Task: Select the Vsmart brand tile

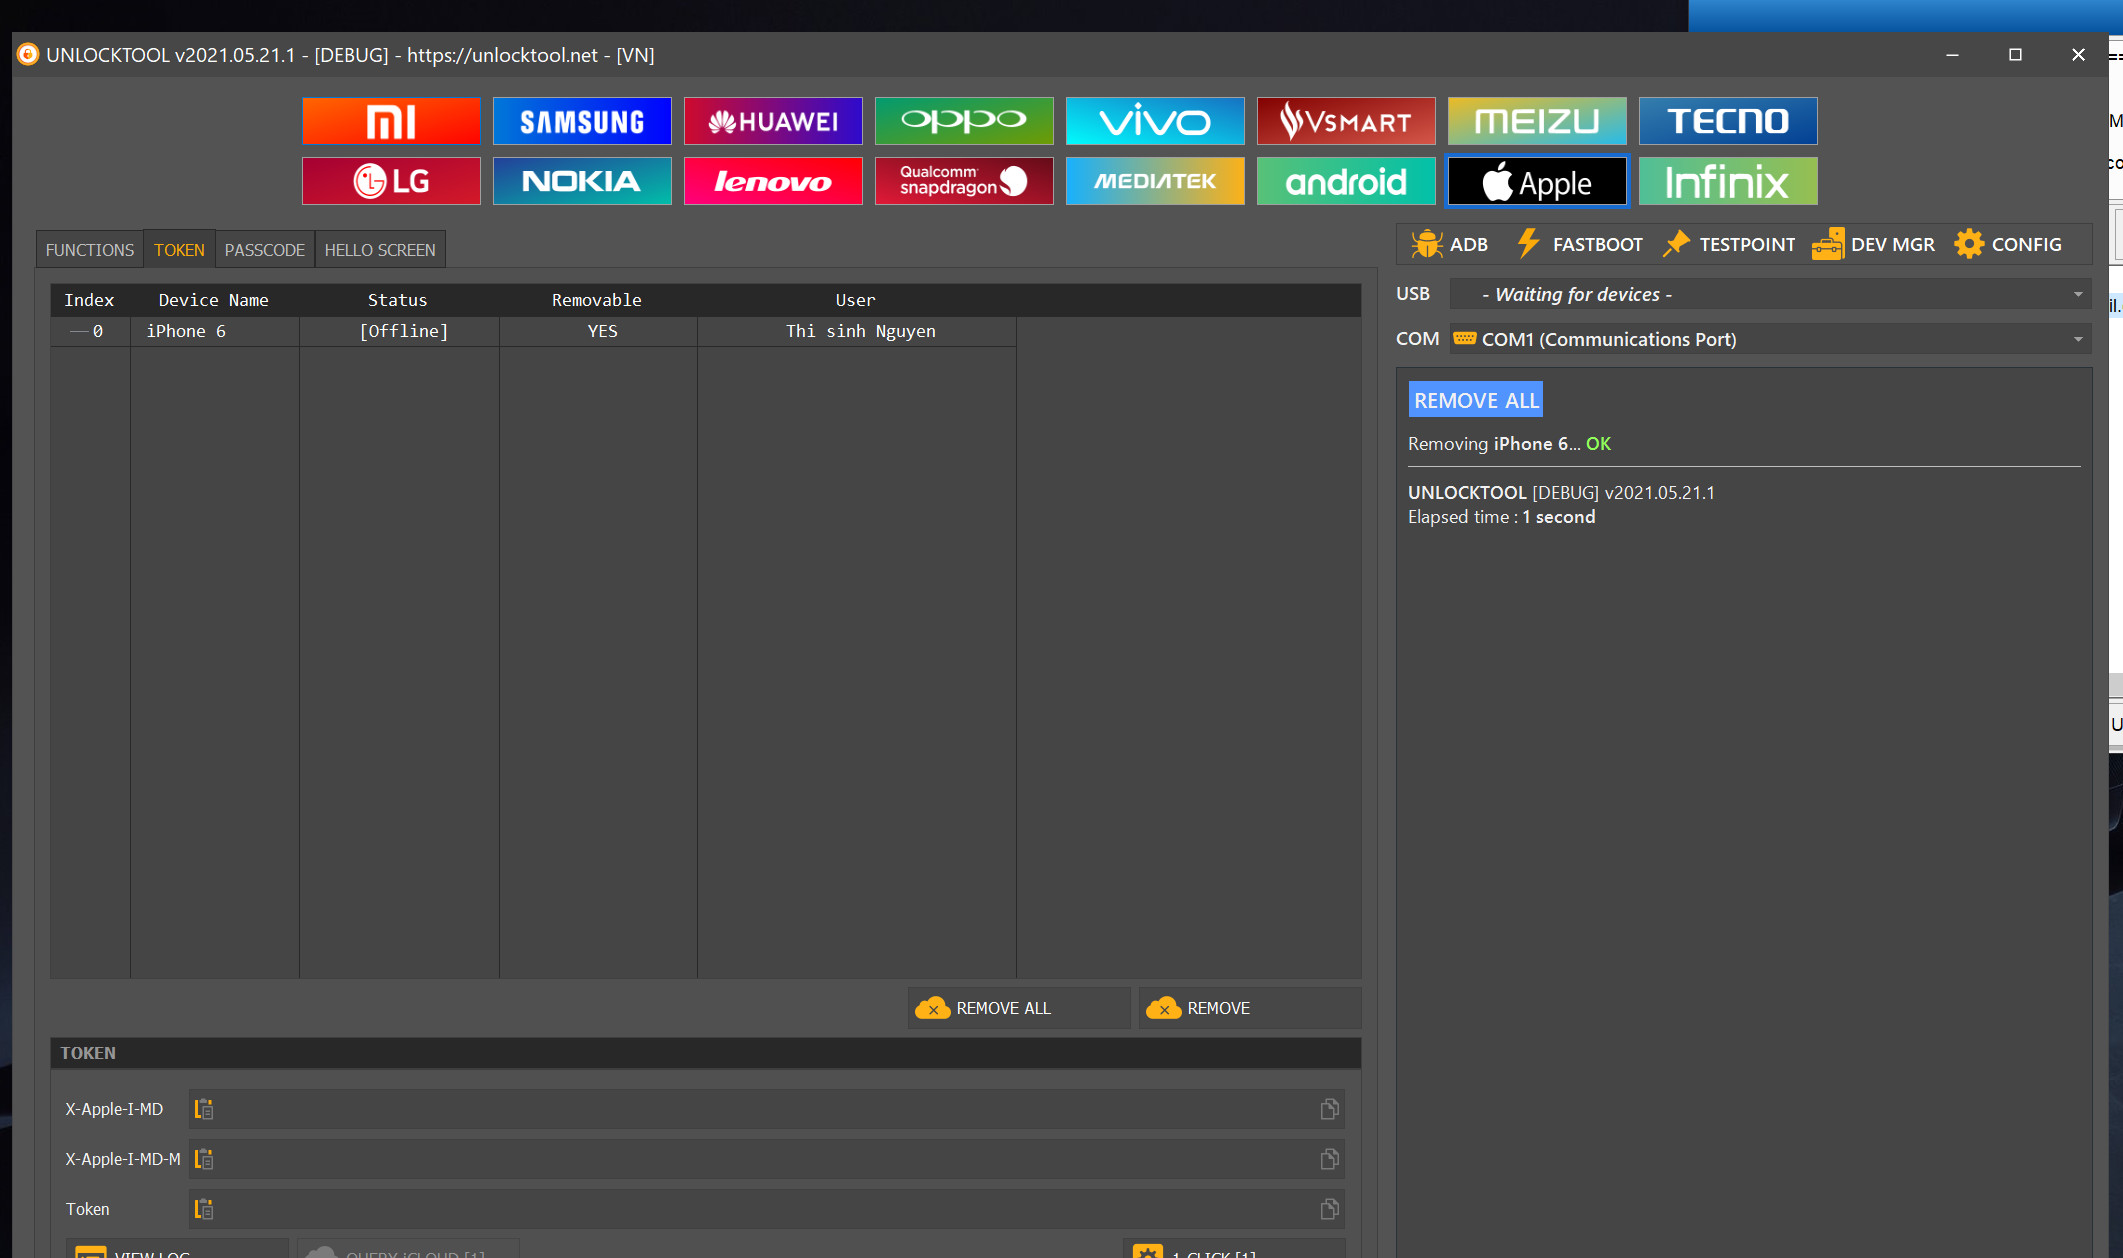Action: click(1346, 121)
